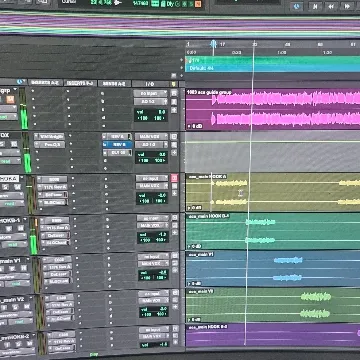Click volume field showing -2.0 on HOOK A
Viewport: 360px width, 360px height.
152,196
